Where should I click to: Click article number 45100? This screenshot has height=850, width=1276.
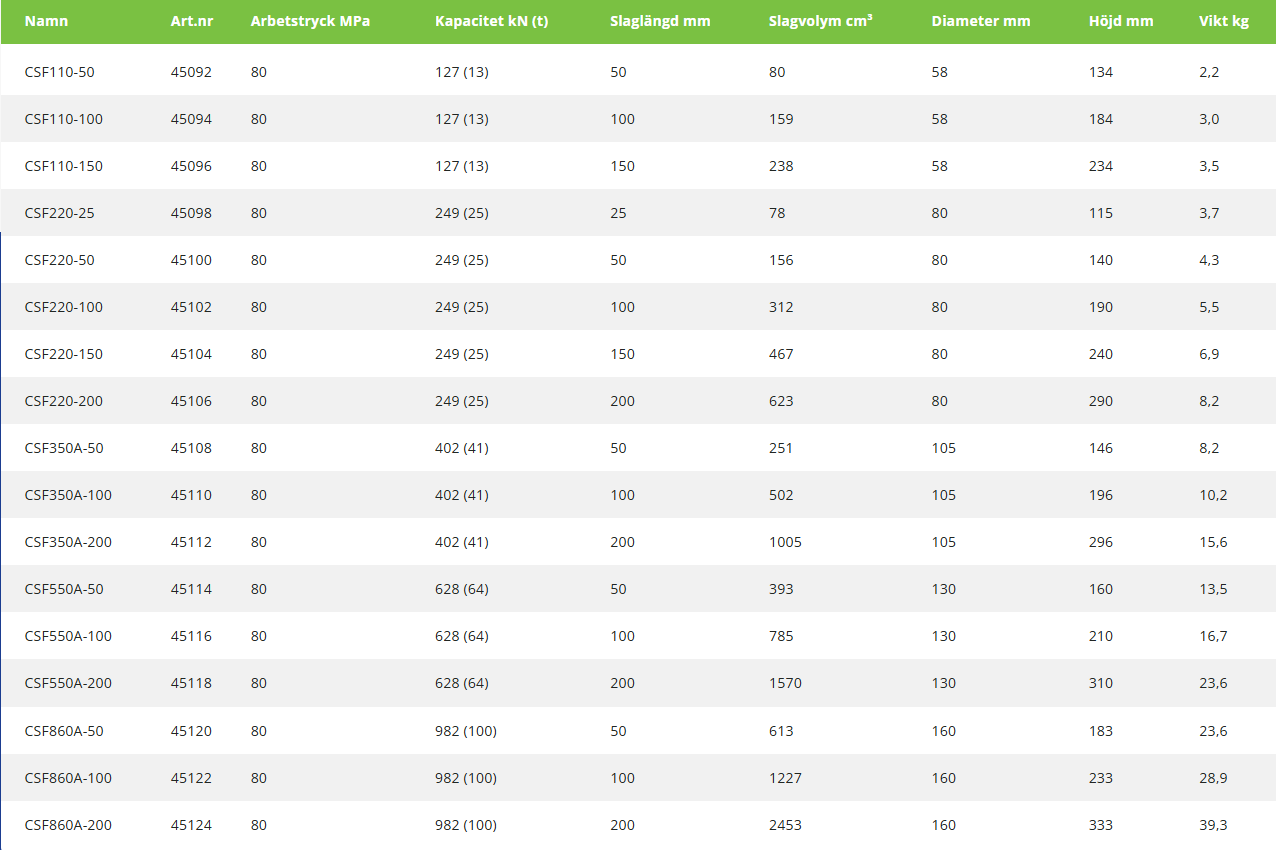pos(191,260)
